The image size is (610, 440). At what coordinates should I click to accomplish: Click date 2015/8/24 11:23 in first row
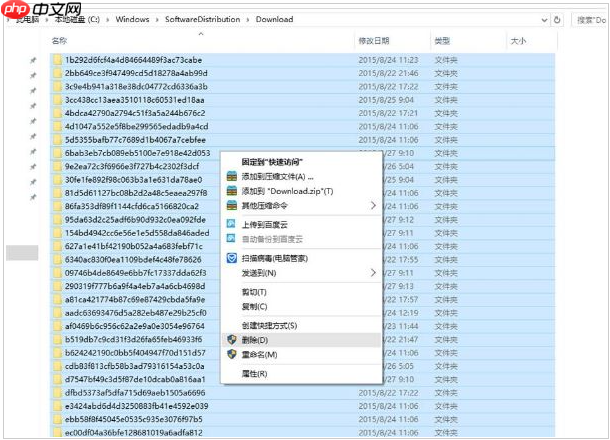click(x=388, y=60)
